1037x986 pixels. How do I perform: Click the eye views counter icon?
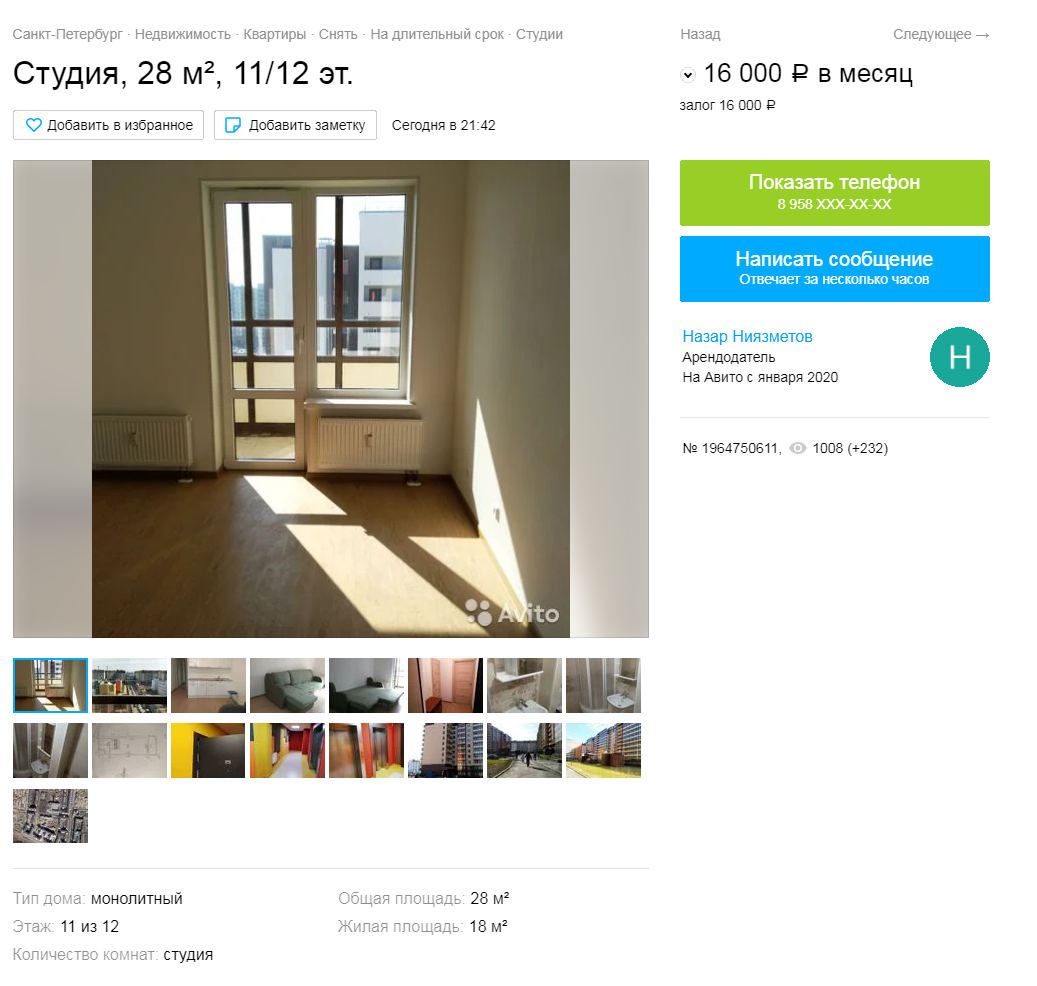798,448
